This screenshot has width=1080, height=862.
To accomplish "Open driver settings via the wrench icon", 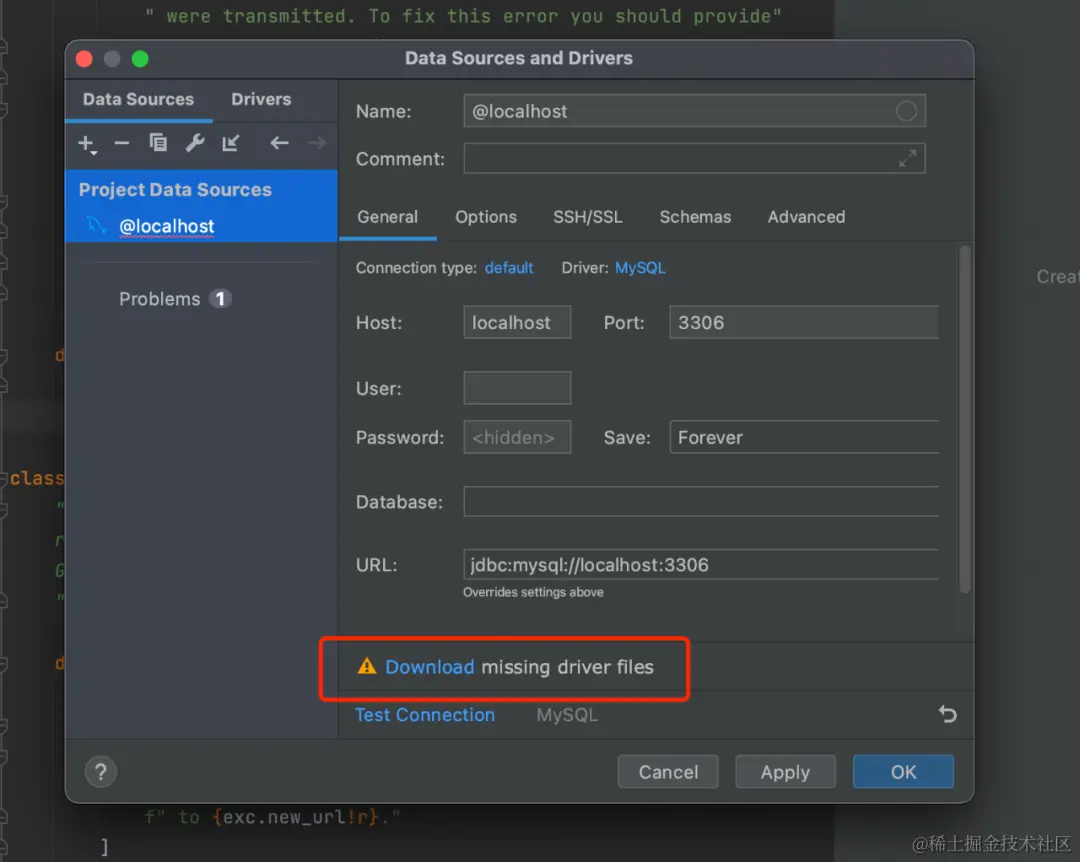I will pos(195,143).
